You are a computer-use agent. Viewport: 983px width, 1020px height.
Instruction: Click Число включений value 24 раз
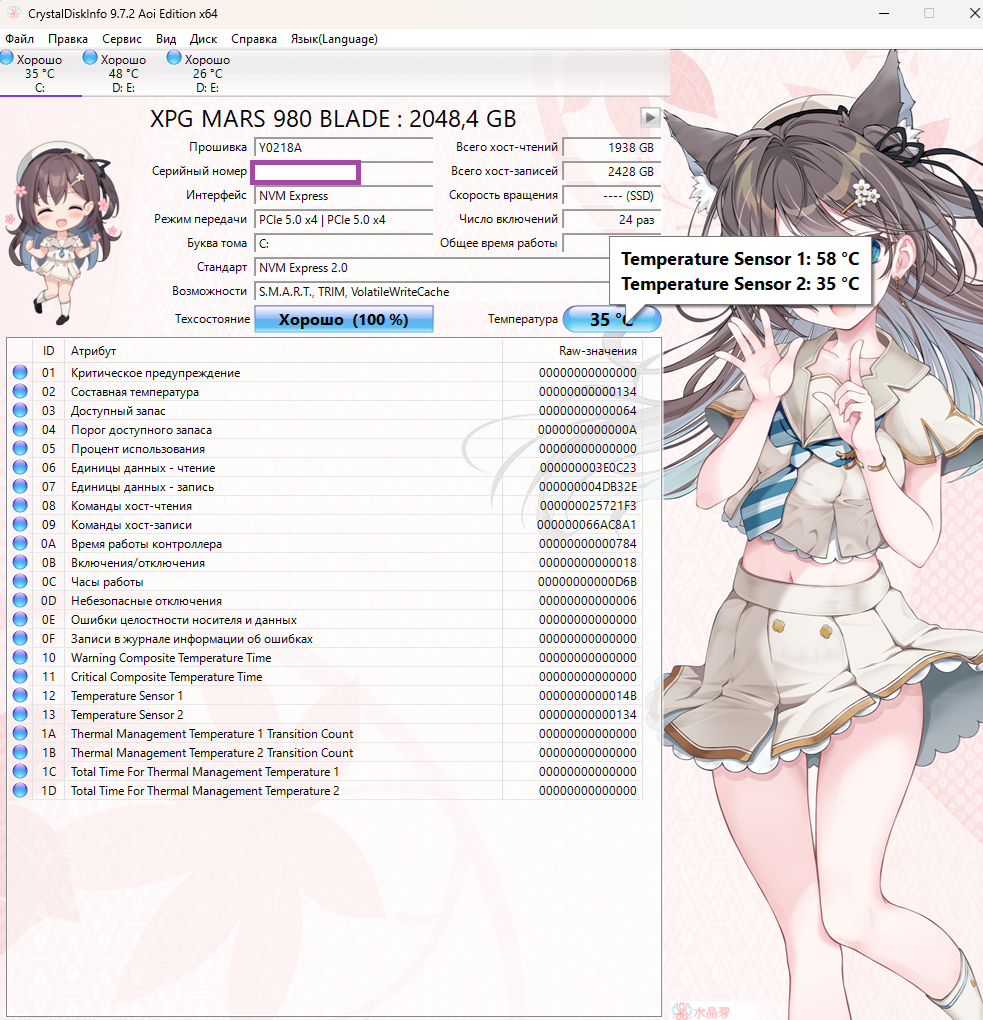point(612,220)
